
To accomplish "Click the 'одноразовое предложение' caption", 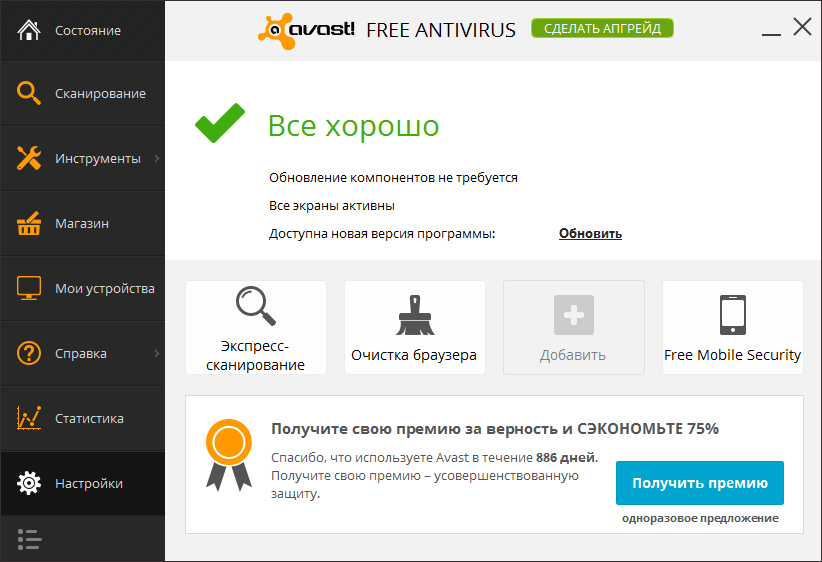I will (x=700, y=518).
